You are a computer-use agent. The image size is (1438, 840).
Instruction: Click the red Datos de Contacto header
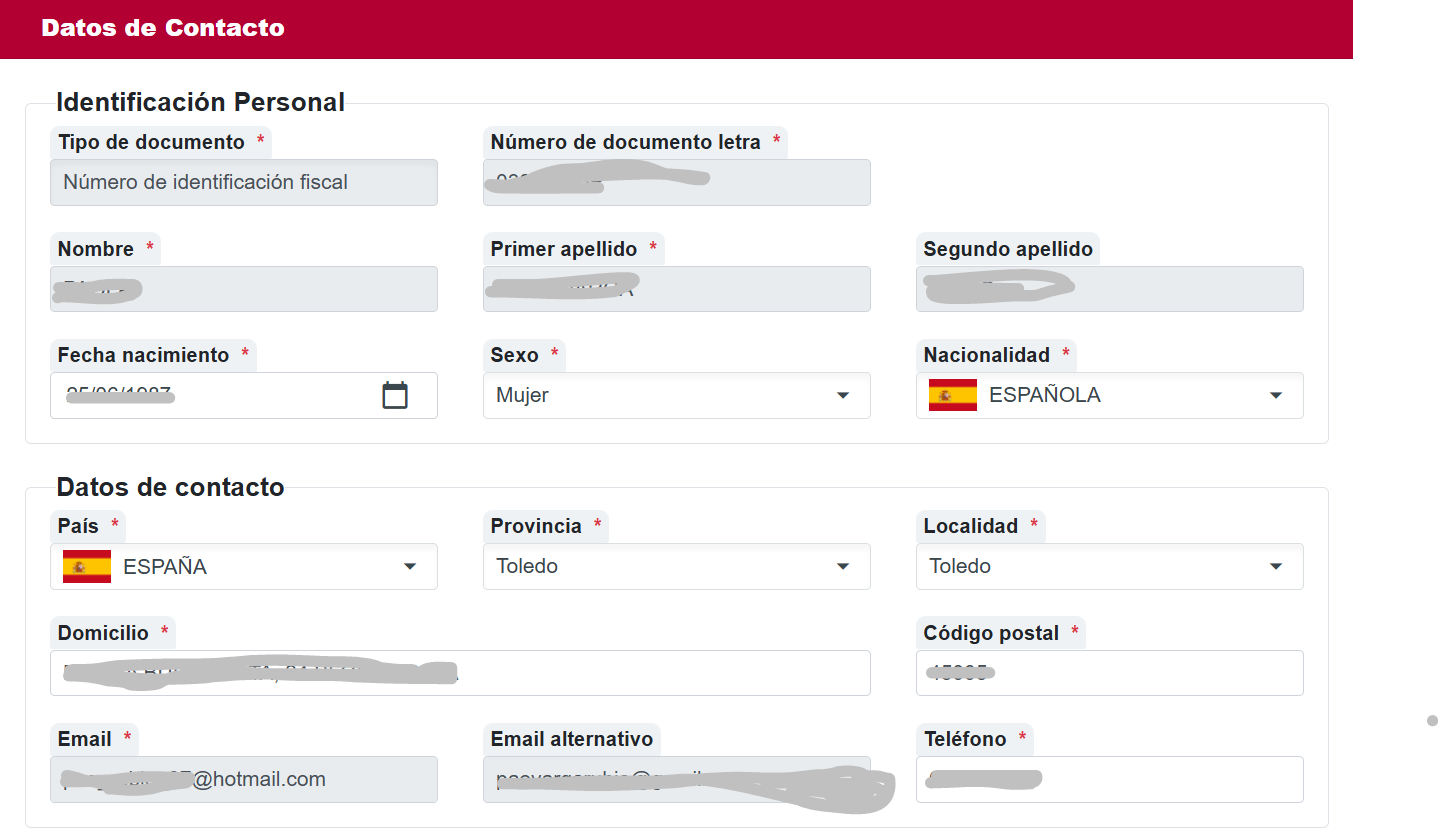[x=676, y=29]
